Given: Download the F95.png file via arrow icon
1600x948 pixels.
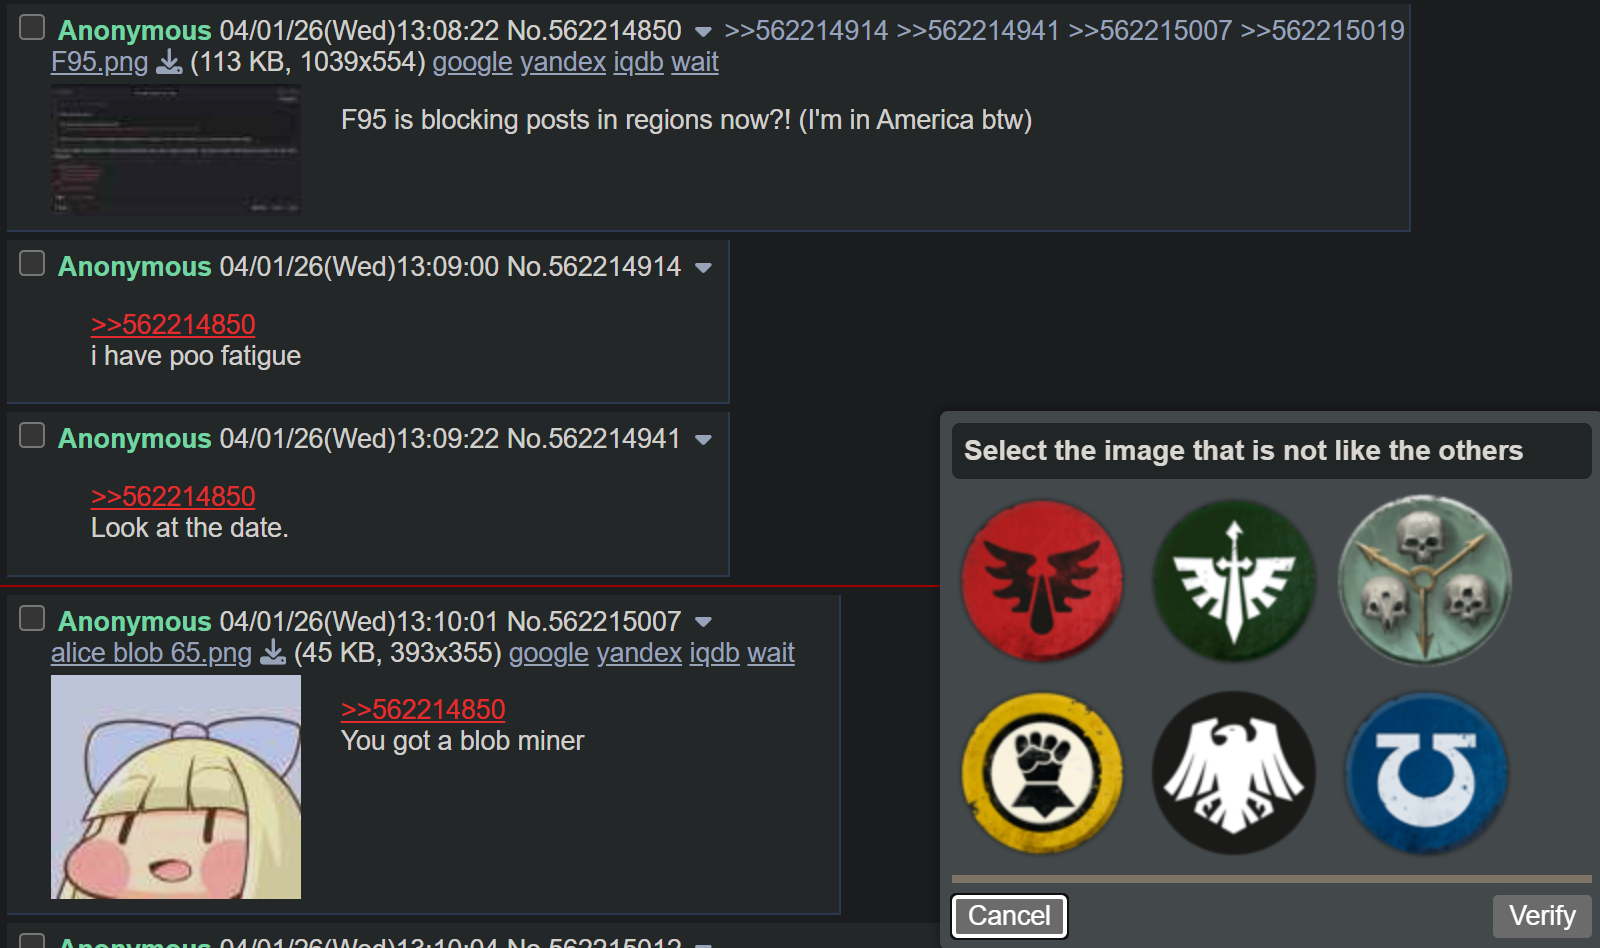Looking at the screenshot, I should tap(170, 62).
